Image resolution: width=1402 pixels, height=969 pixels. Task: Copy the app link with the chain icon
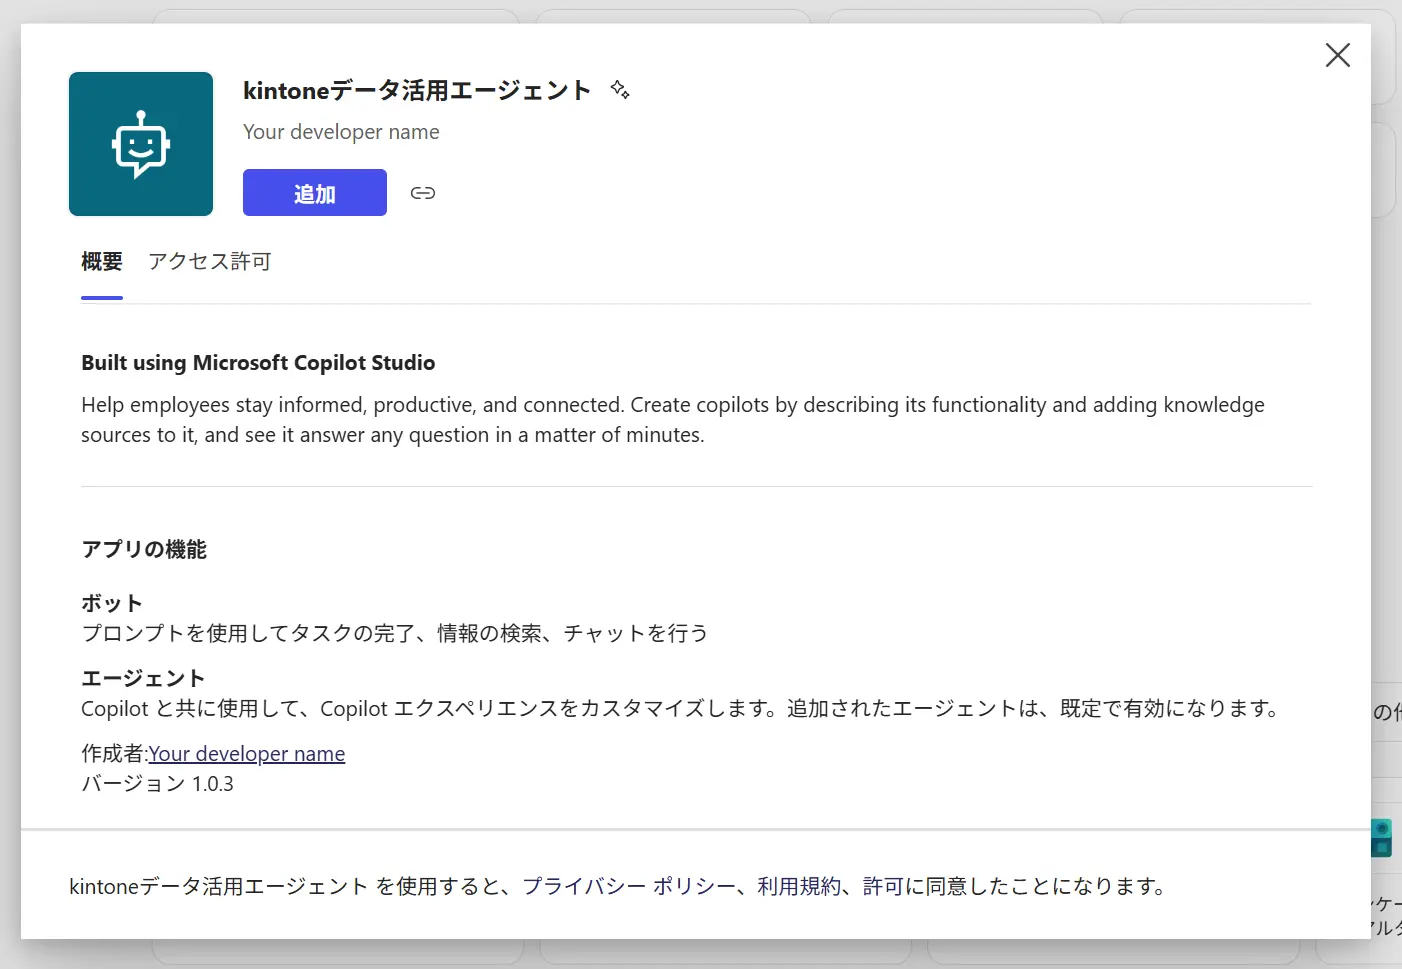click(x=423, y=193)
